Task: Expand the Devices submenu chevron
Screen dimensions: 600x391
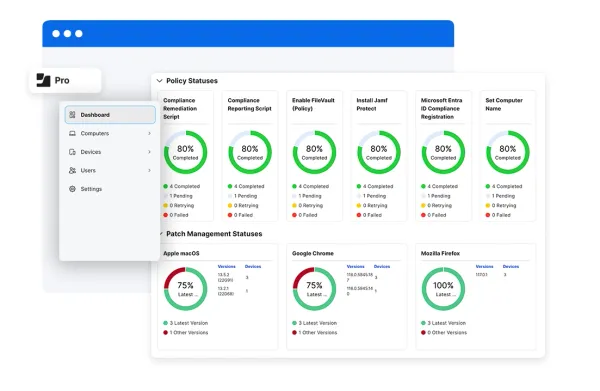Action: tap(149, 152)
